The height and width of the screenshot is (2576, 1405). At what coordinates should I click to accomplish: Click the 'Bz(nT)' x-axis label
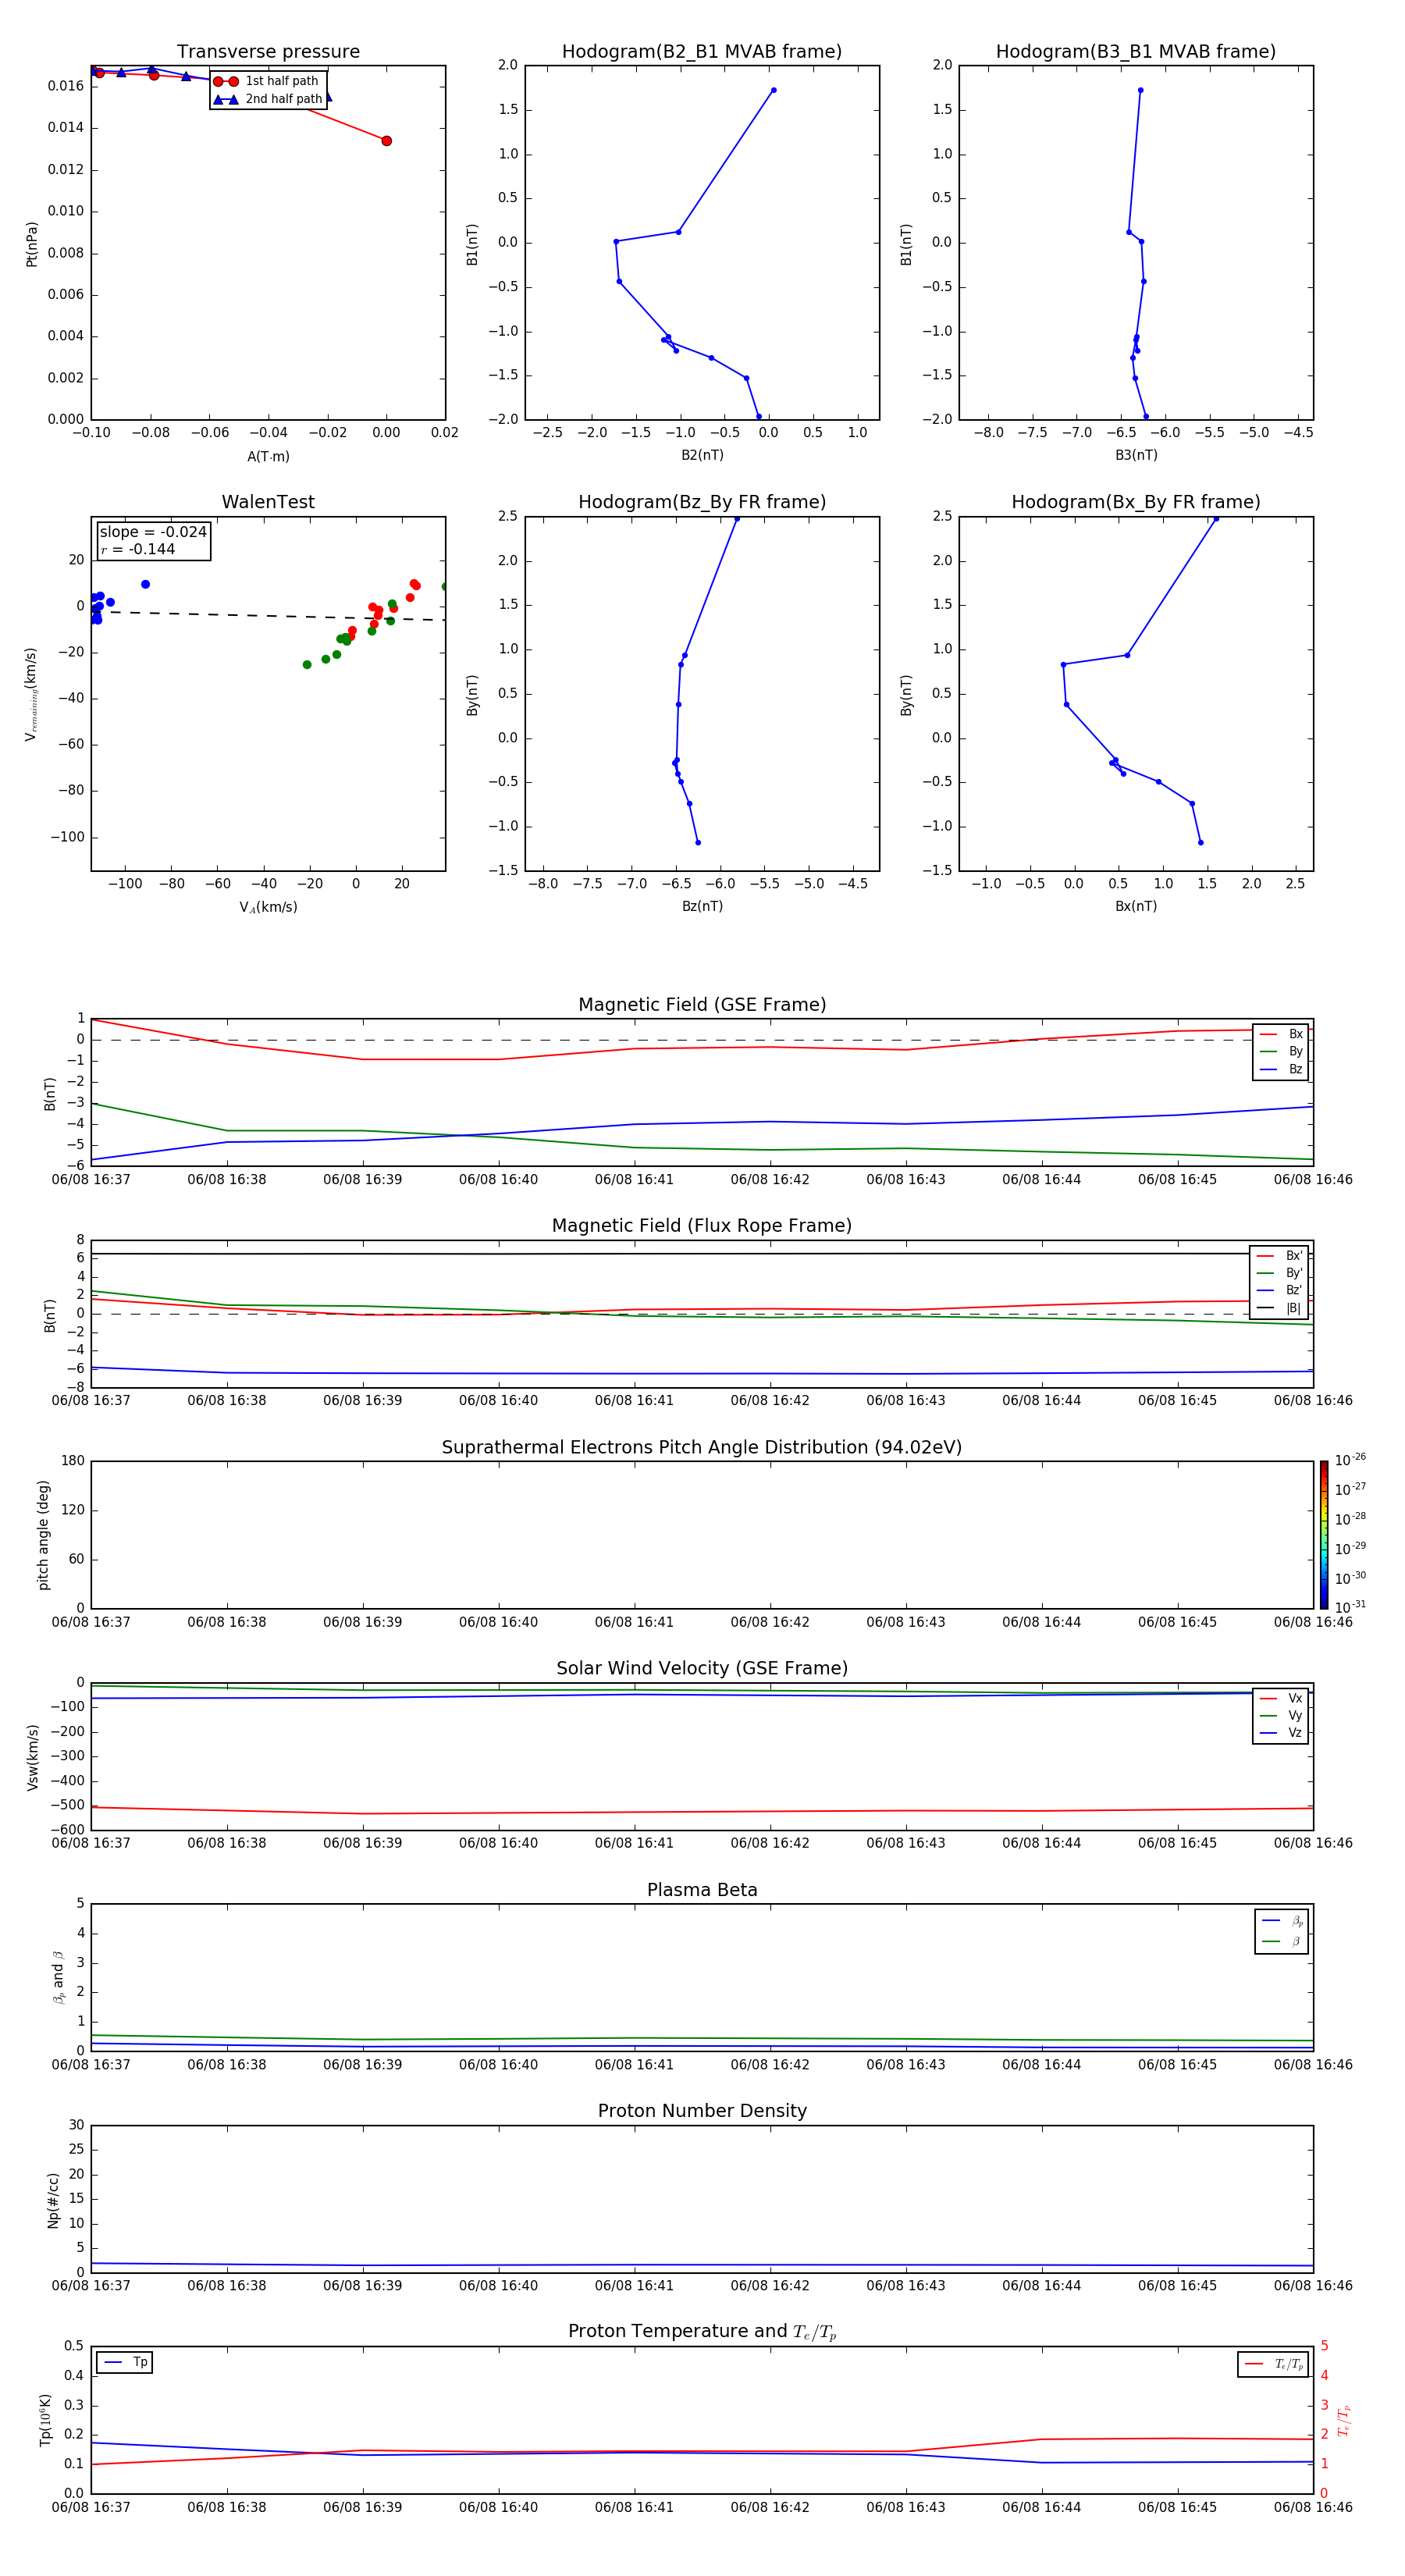702,907
